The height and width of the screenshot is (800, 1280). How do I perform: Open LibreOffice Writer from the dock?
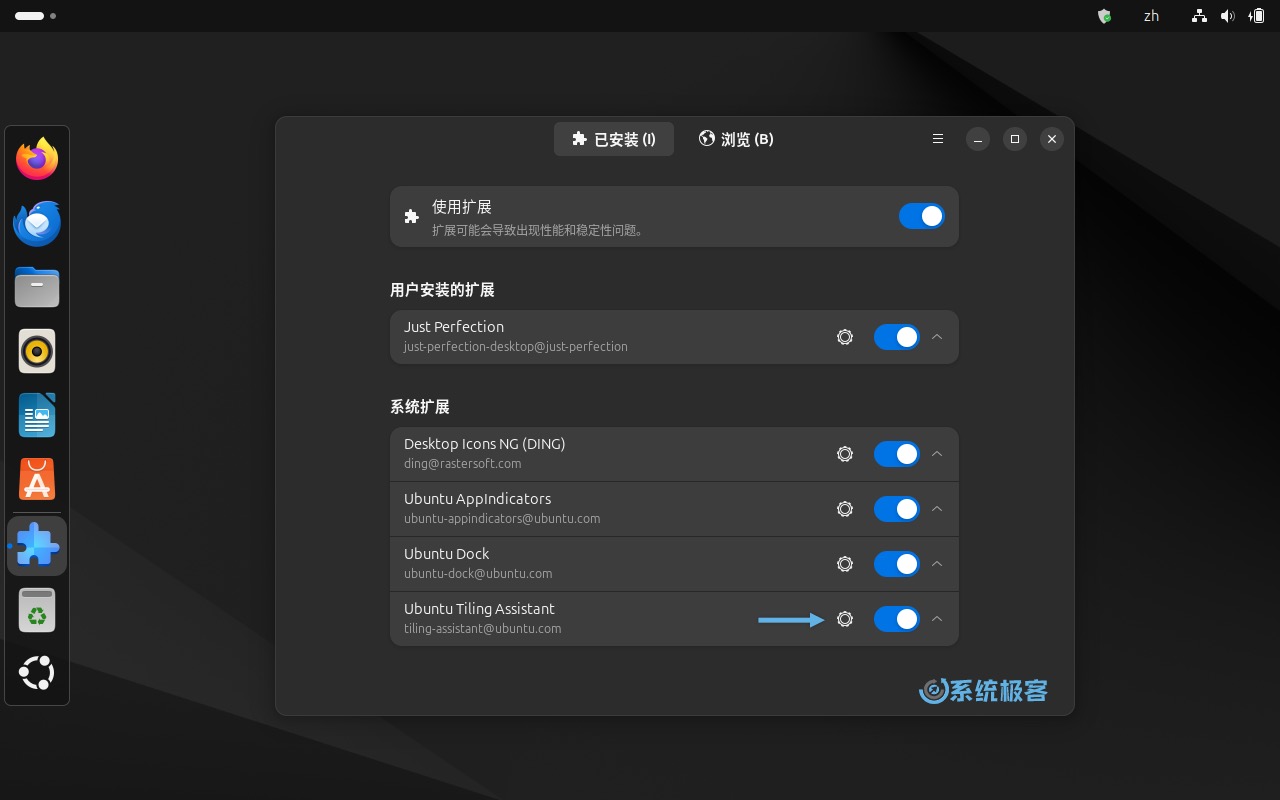pyautogui.click(x=37, y=416)
